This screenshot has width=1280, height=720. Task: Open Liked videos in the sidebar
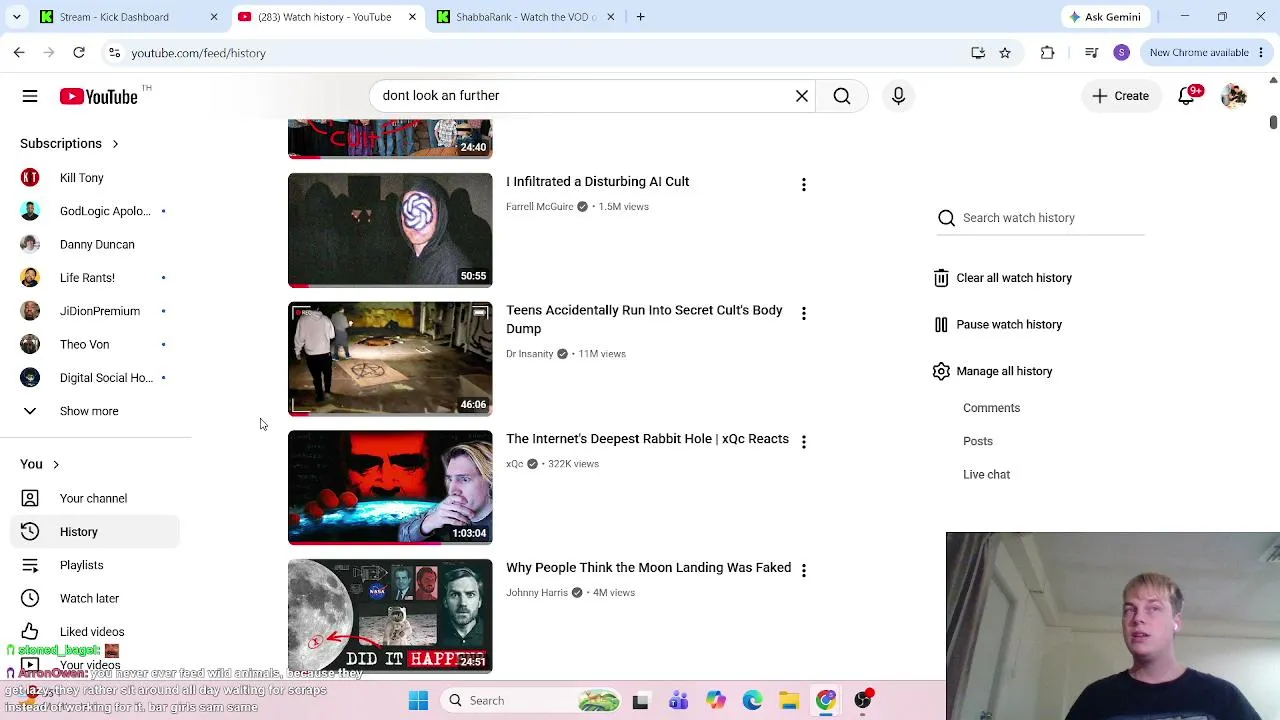coord(95,632)
